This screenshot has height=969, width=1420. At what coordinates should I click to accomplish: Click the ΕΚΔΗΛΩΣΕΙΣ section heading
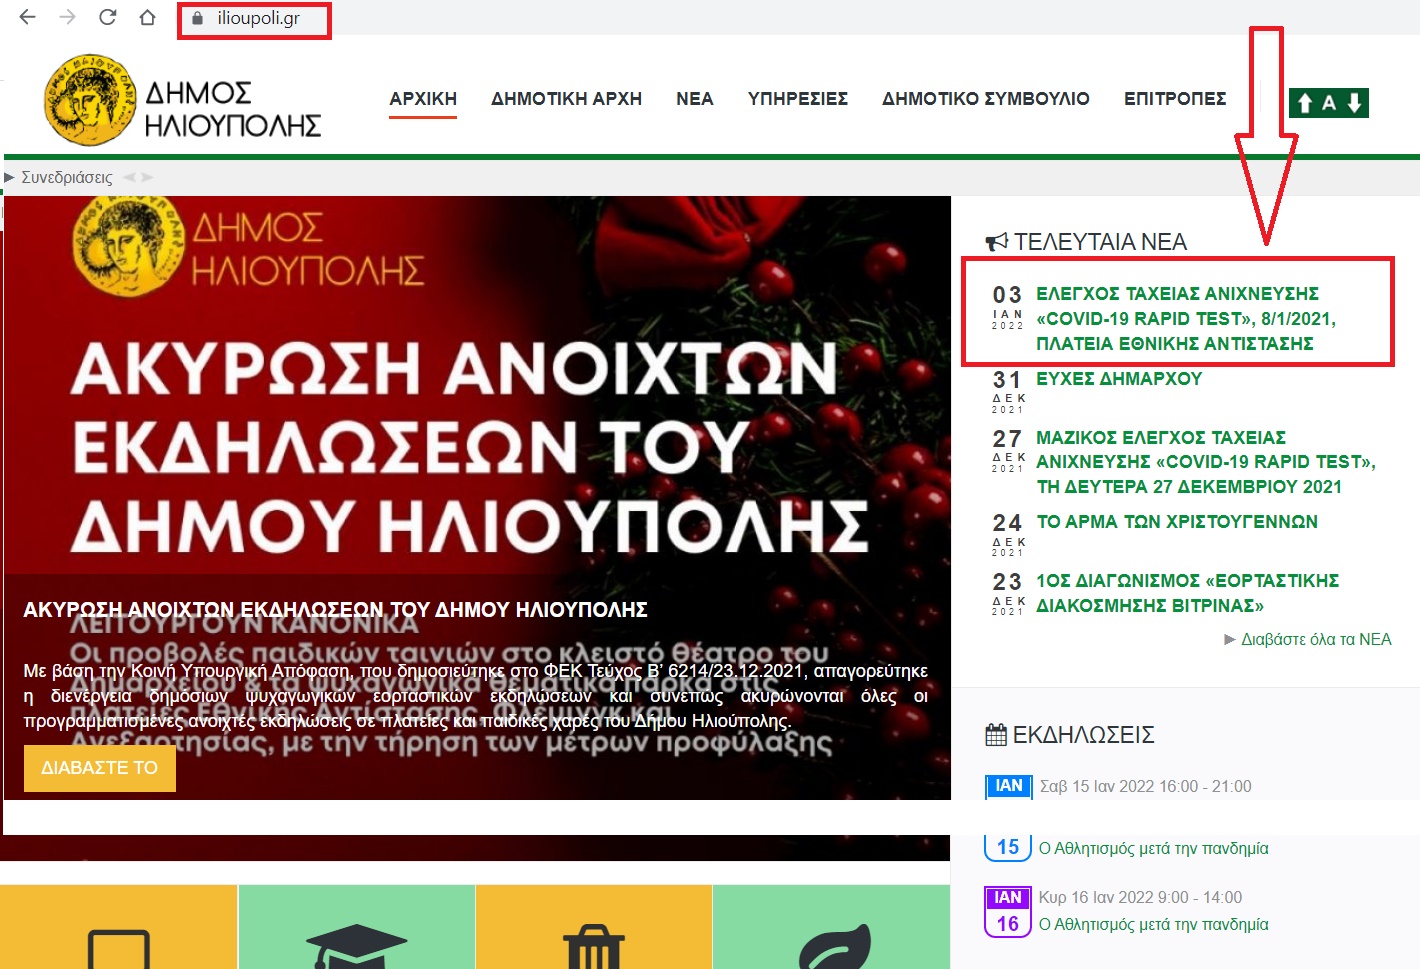(1084, 735)
